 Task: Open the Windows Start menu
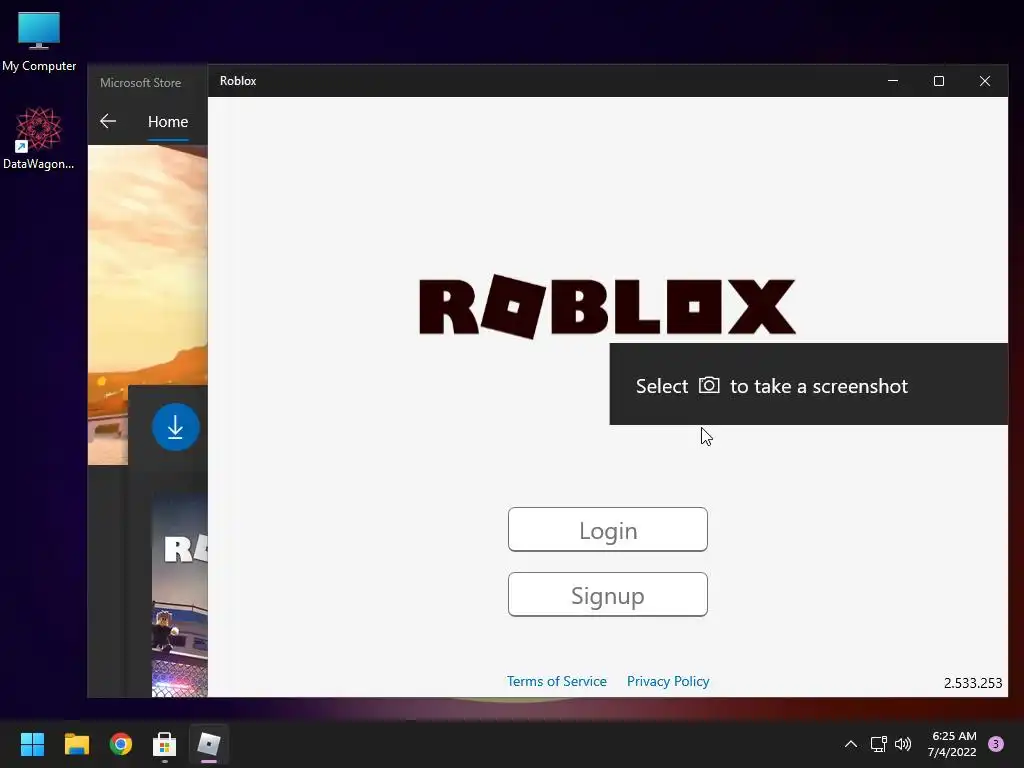coord(32,744)
